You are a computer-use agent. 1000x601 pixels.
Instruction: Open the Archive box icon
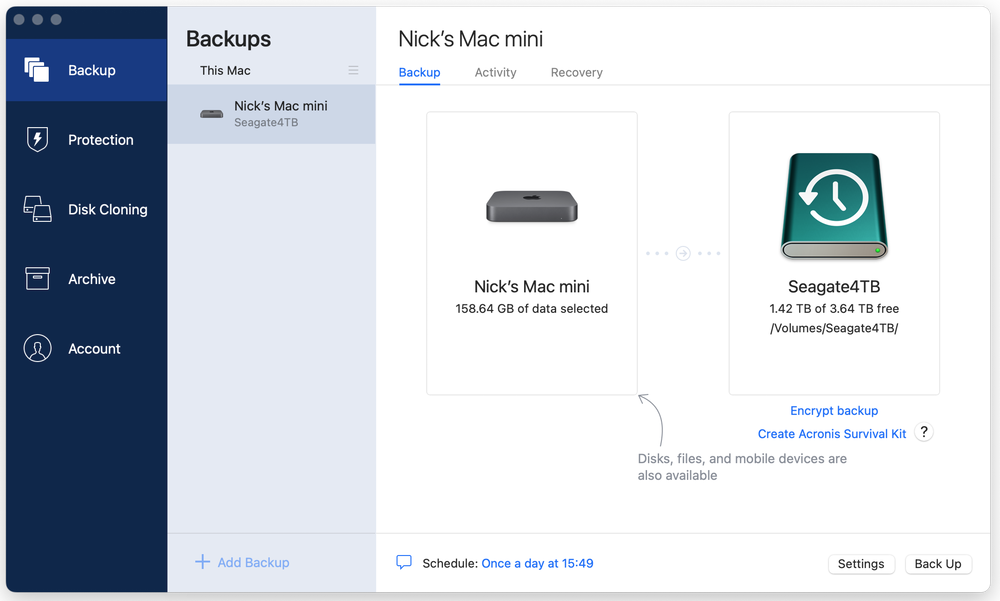click(37, 279)
